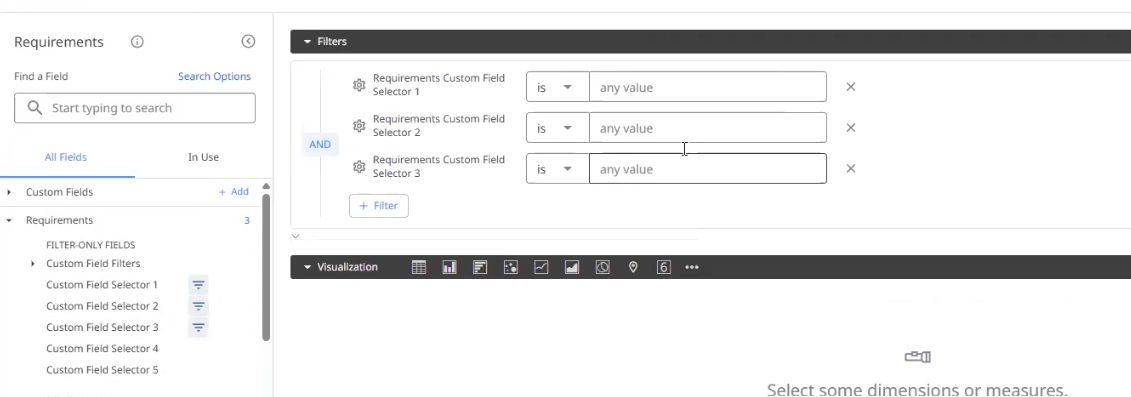Click the Requirements explore title
Image resolution: width=1131 pixels, height=397 pixels.
59,42
